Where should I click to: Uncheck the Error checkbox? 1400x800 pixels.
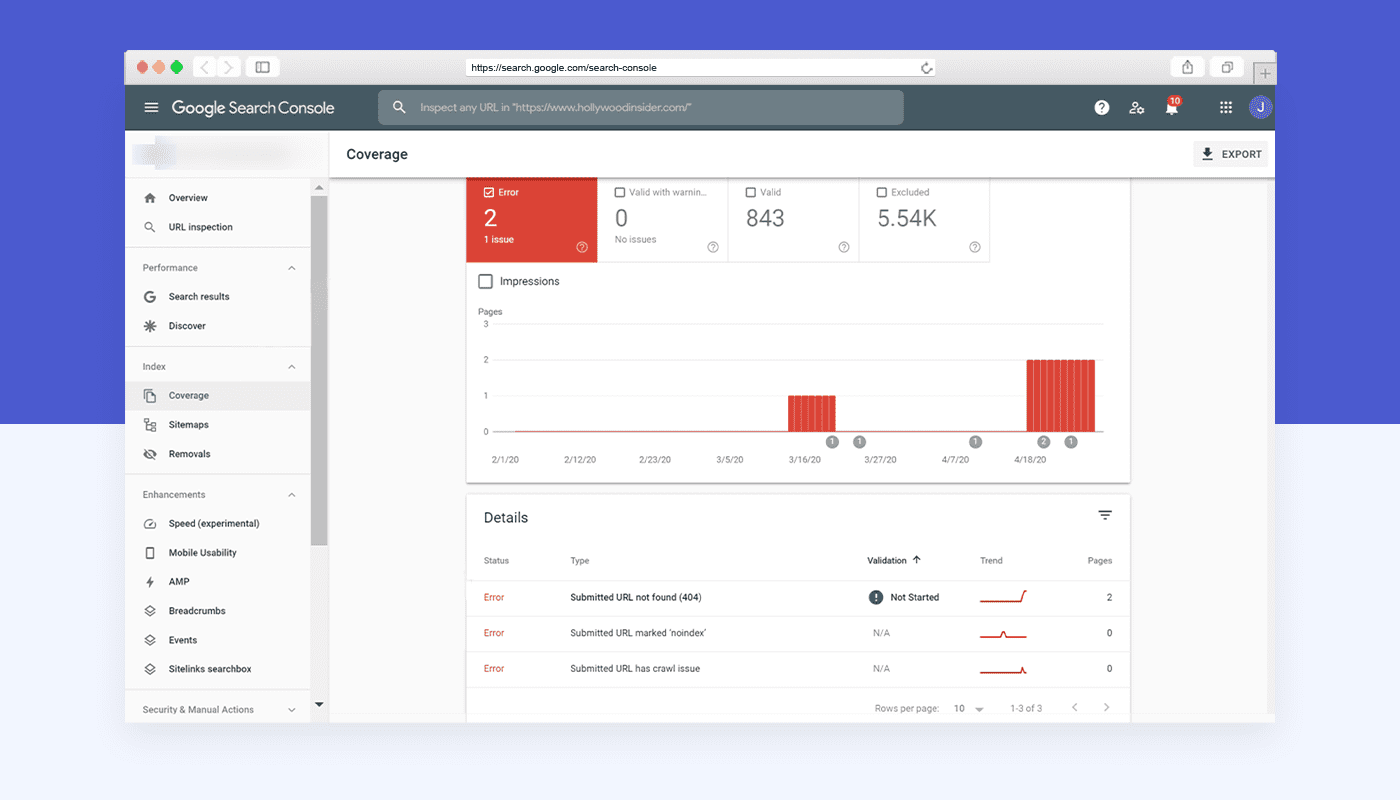point(488,192)
